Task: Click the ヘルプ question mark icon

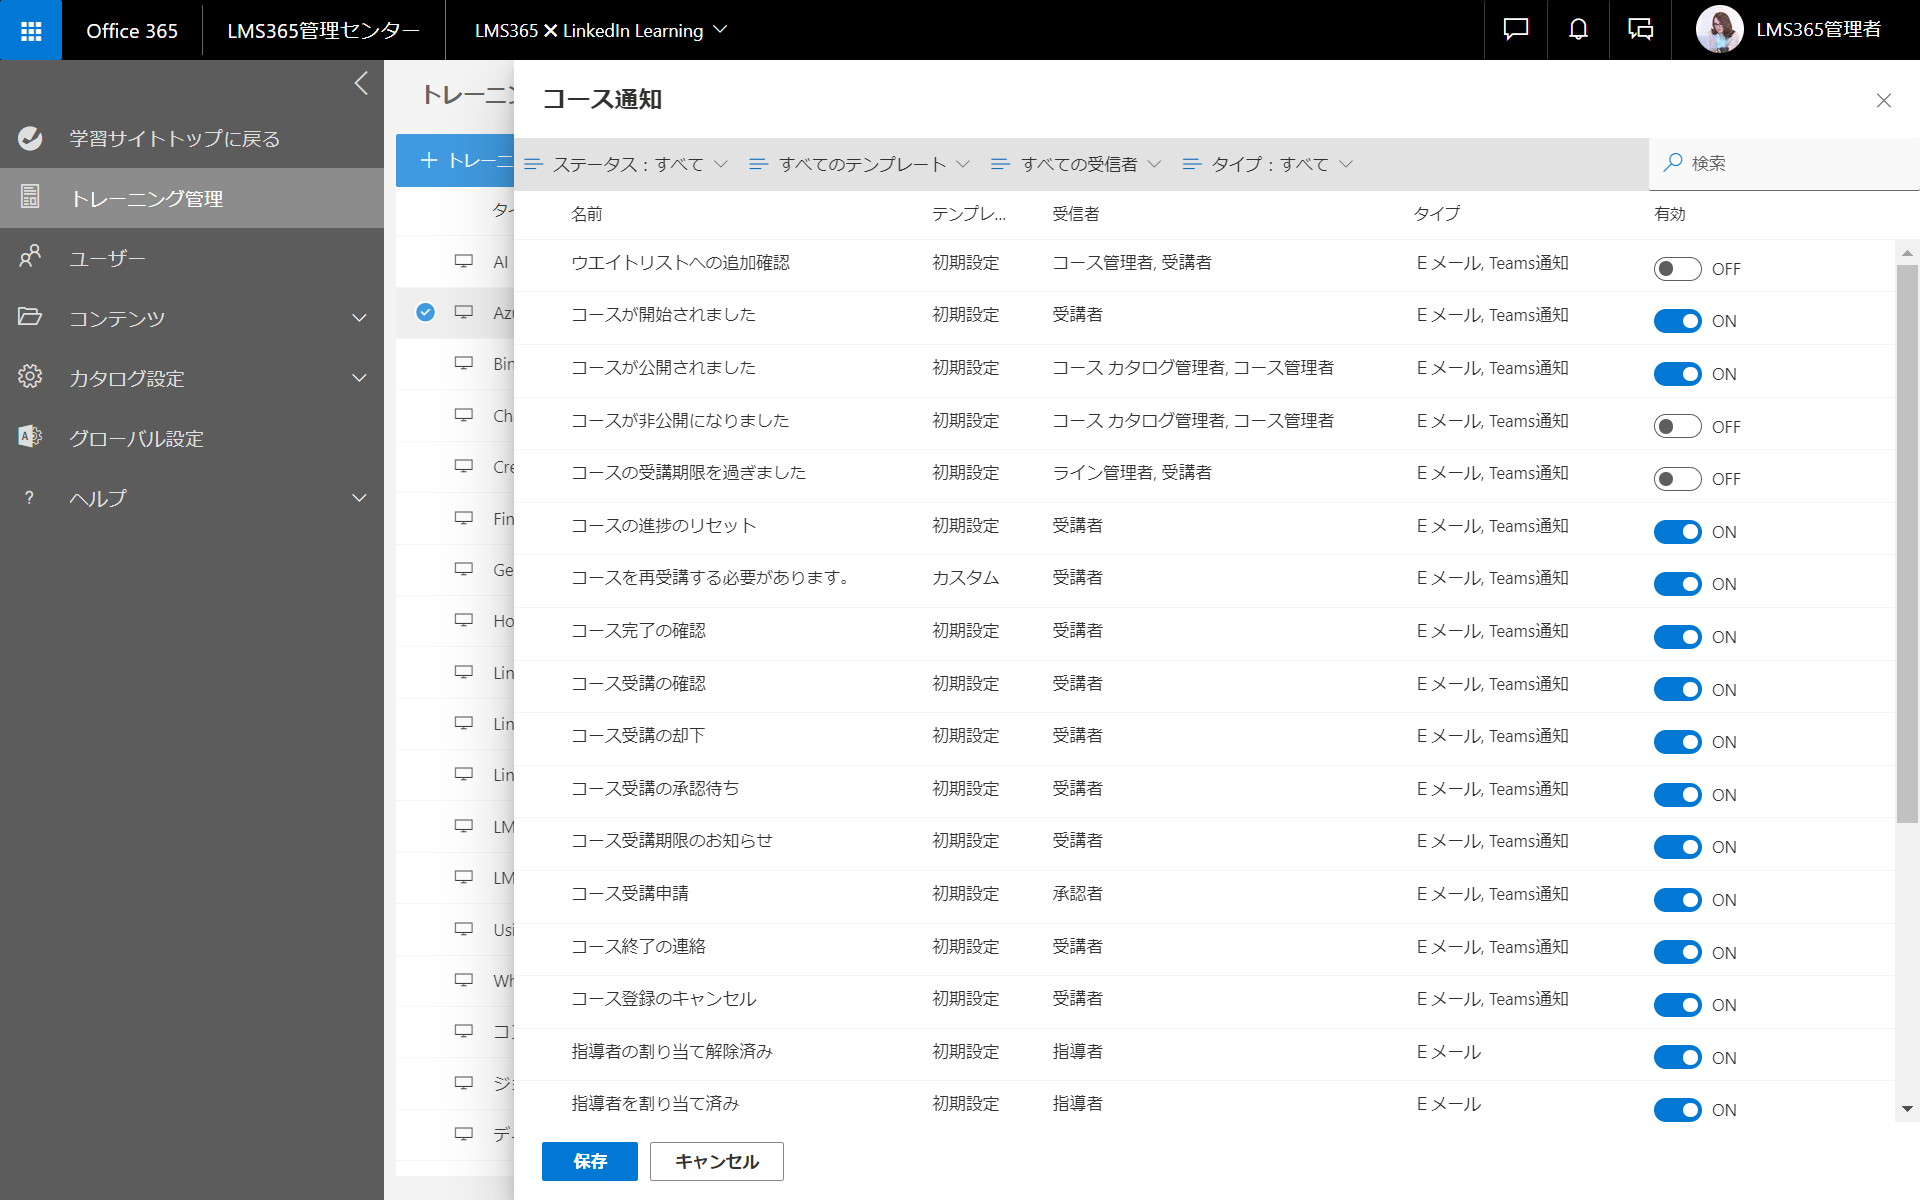Action: tap(30, 497)
